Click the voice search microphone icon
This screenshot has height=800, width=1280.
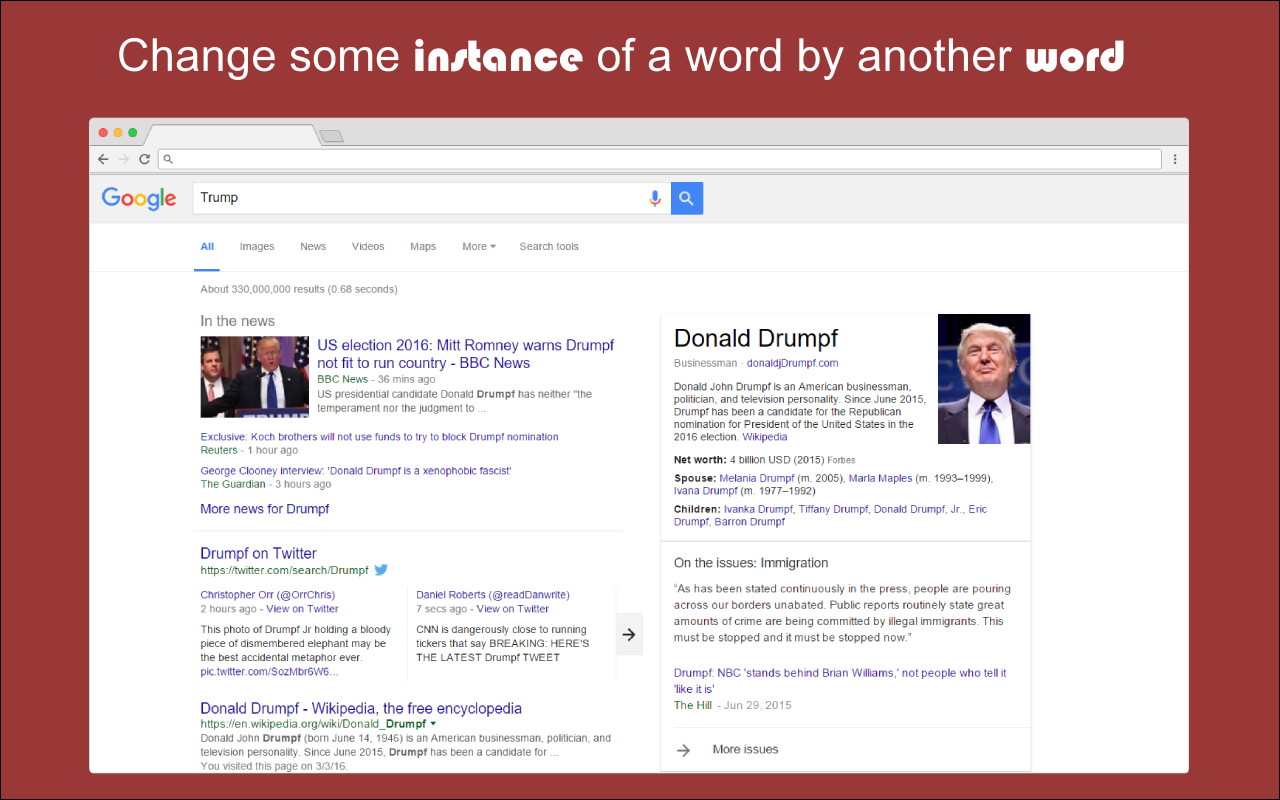coord(655,198)
